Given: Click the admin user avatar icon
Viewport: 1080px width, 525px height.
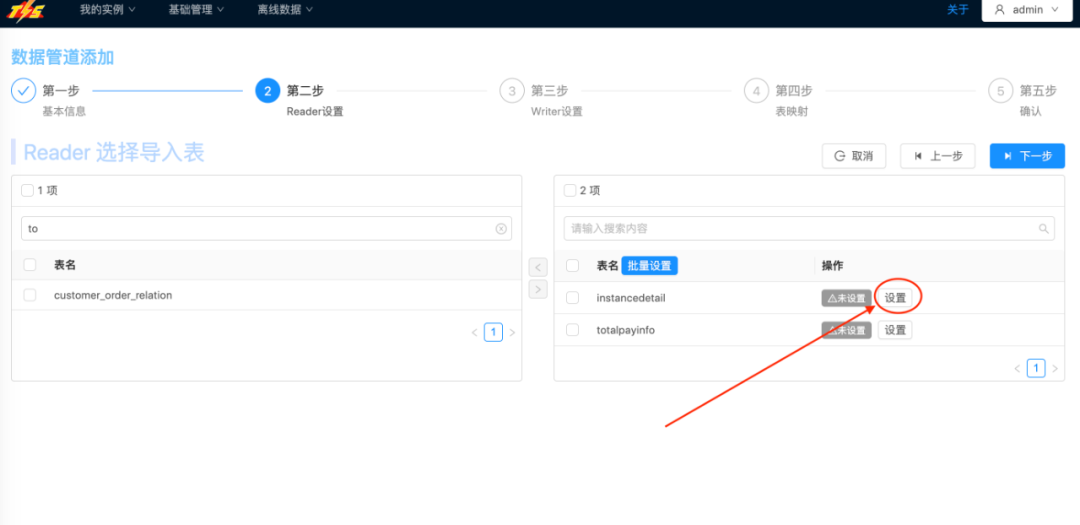Looking at the screenshot, I should click(1000, 10).
